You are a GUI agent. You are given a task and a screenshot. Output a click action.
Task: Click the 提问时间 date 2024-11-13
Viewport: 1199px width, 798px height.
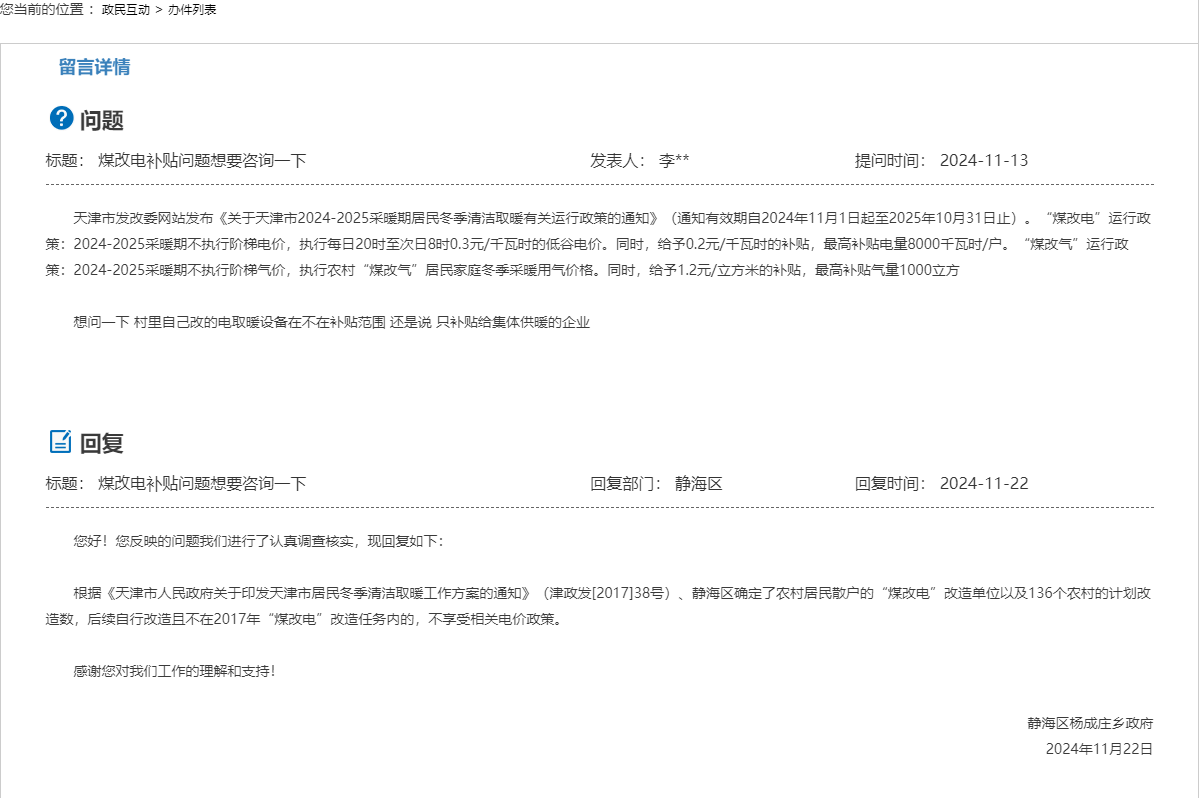click(984, 161)
